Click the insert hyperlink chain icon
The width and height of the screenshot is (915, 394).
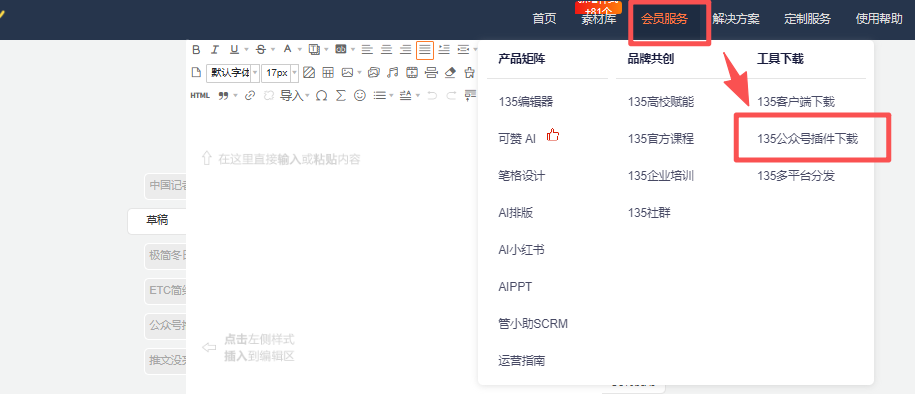coord(250,96)
